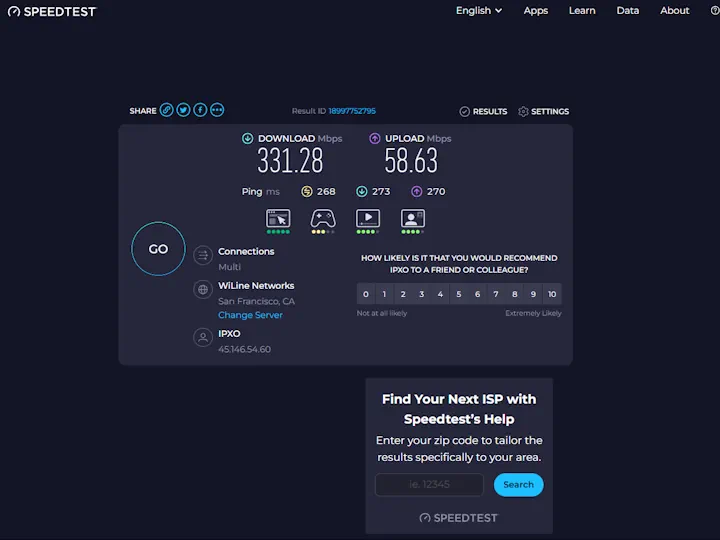Share result on Twitter

pos(183,110)
